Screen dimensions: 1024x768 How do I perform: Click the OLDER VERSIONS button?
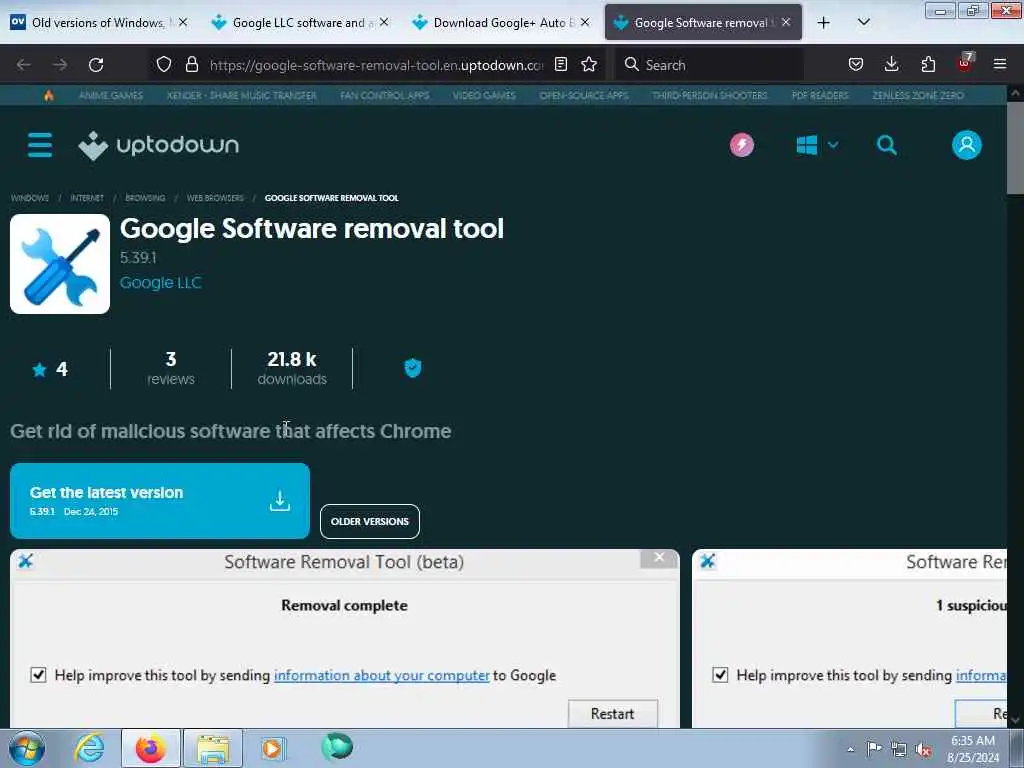tap(370, 521)
